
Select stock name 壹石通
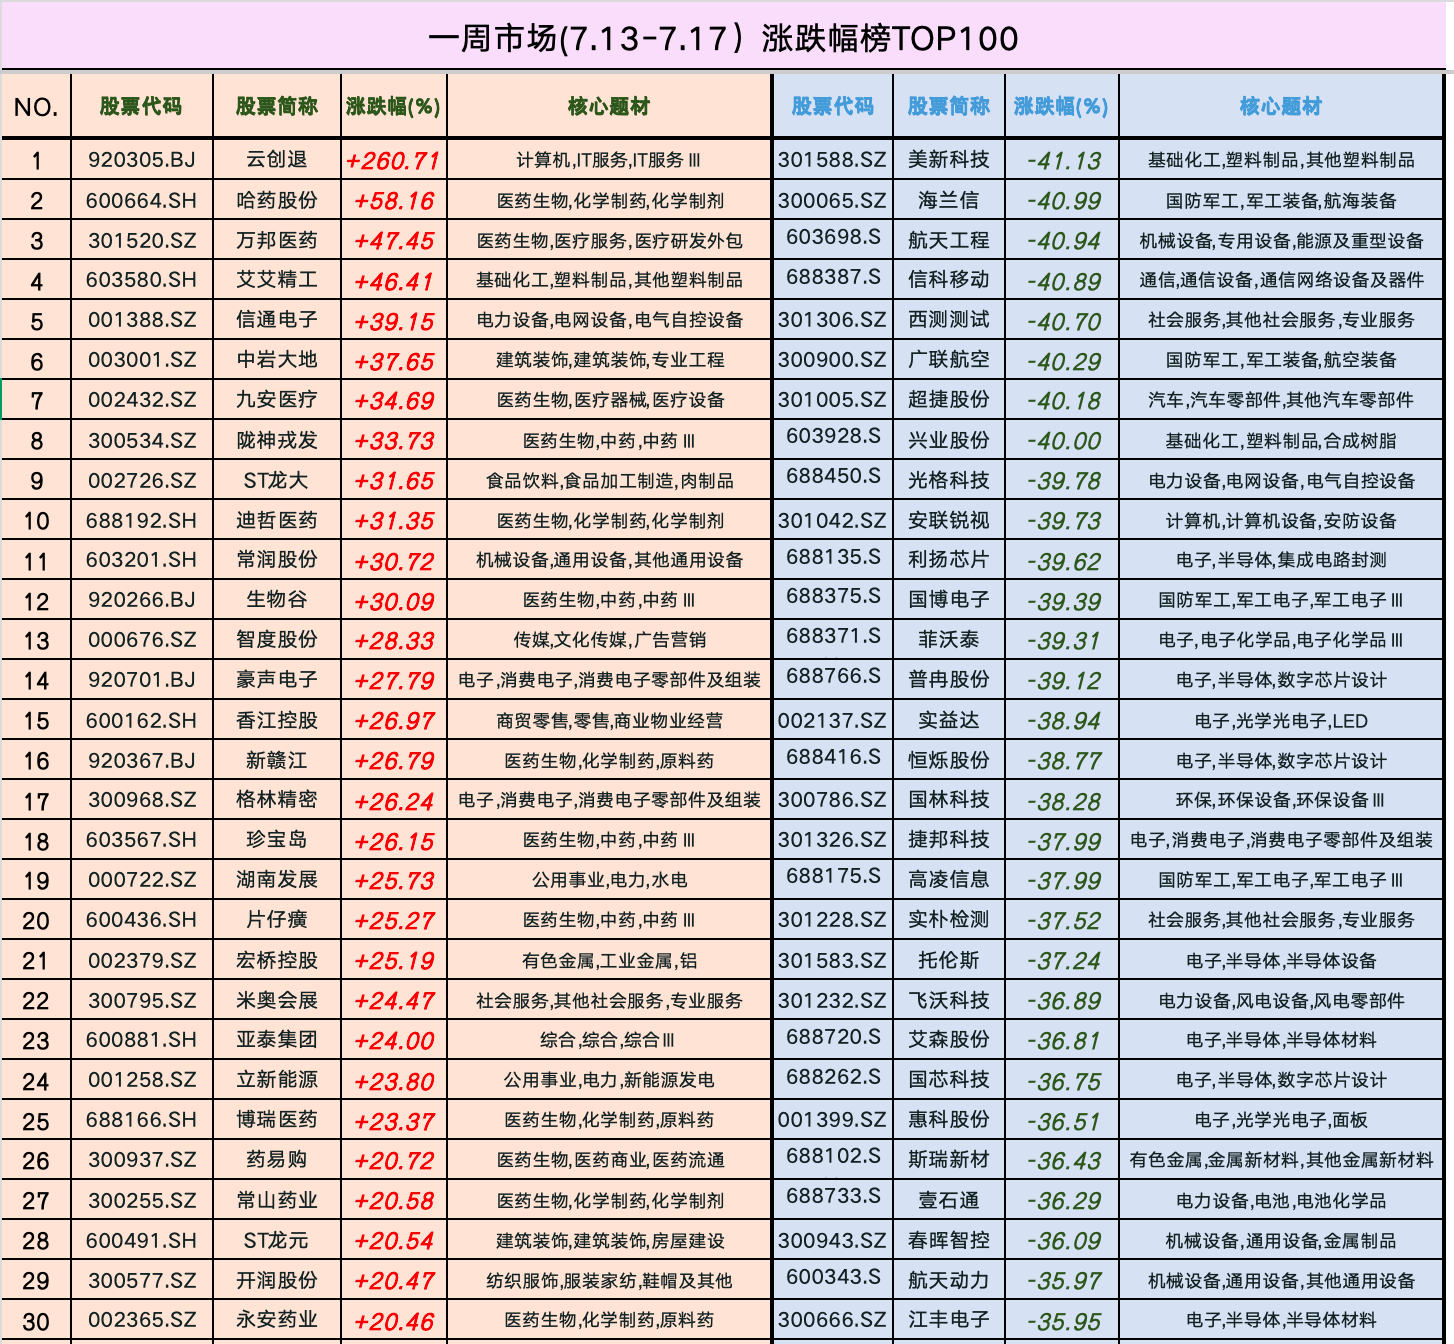[x=949, y=1200]
